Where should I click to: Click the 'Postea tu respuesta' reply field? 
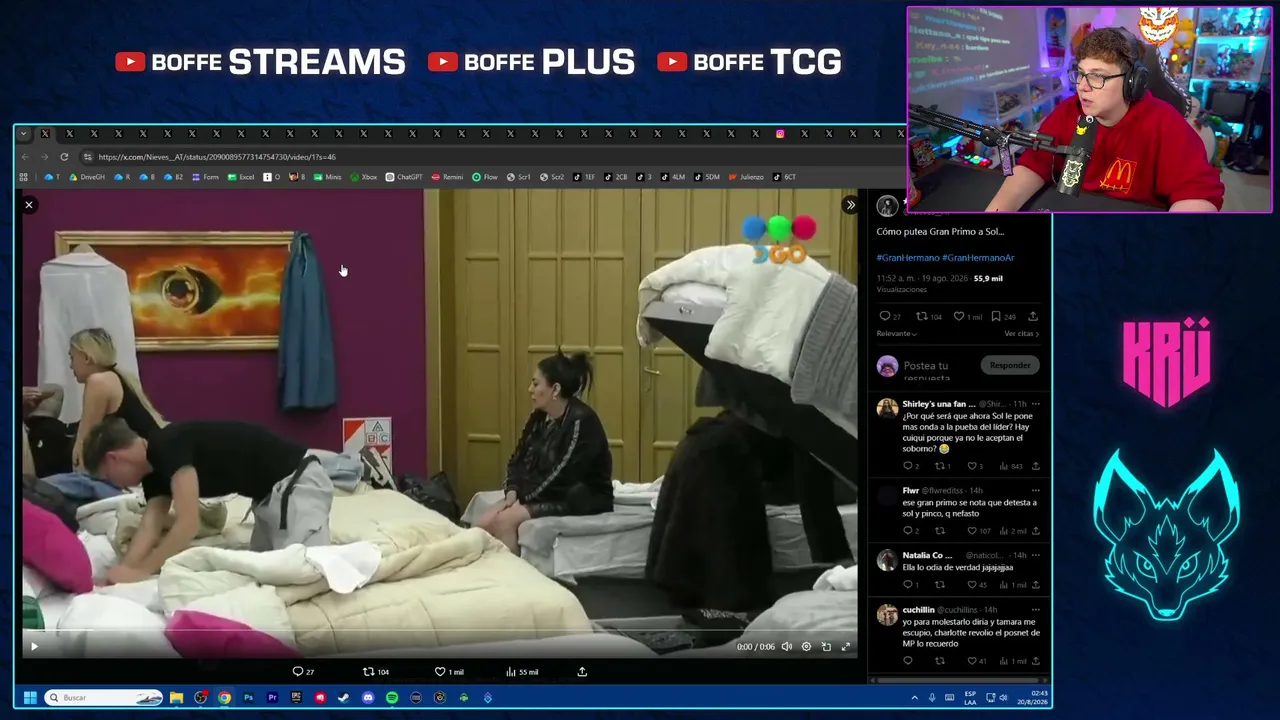(x=926, y=370)
